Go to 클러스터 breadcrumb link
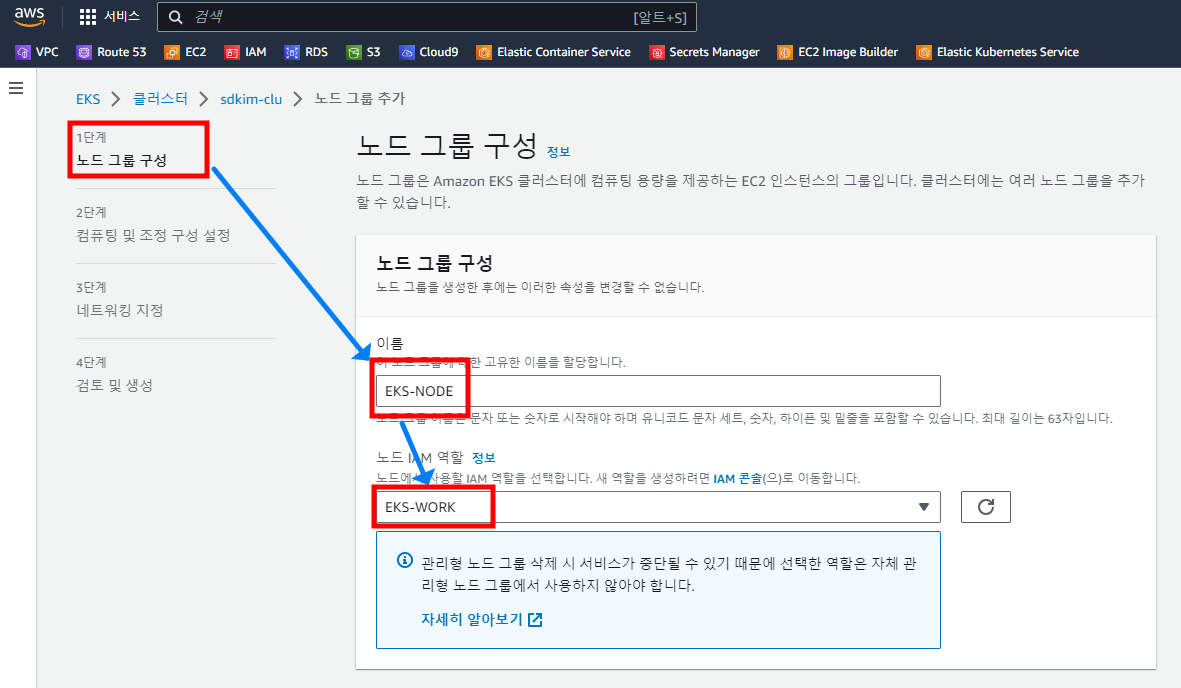1181x688 pixels. [160, 99]
